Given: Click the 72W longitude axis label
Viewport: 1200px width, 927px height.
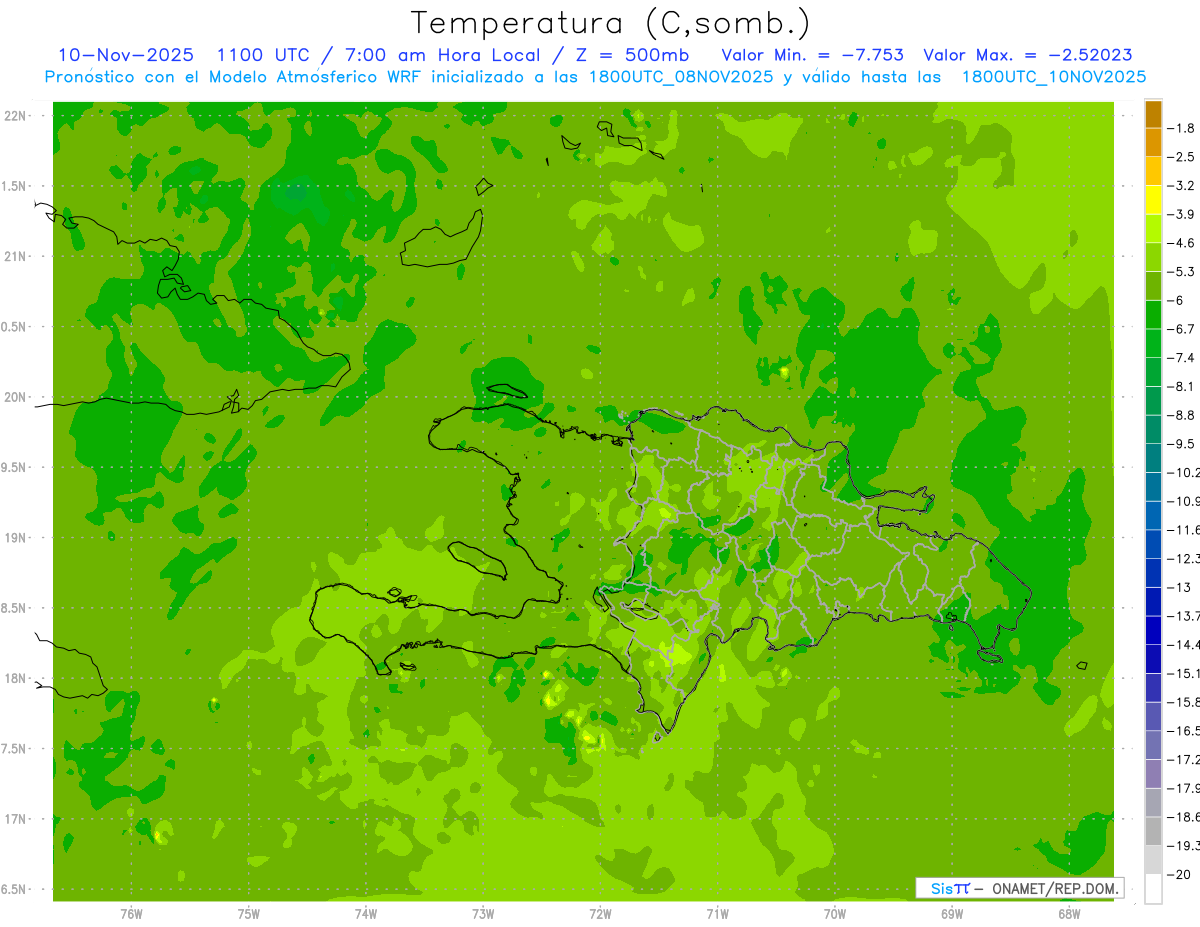Looking at the screenshot, I should (600, 913).
